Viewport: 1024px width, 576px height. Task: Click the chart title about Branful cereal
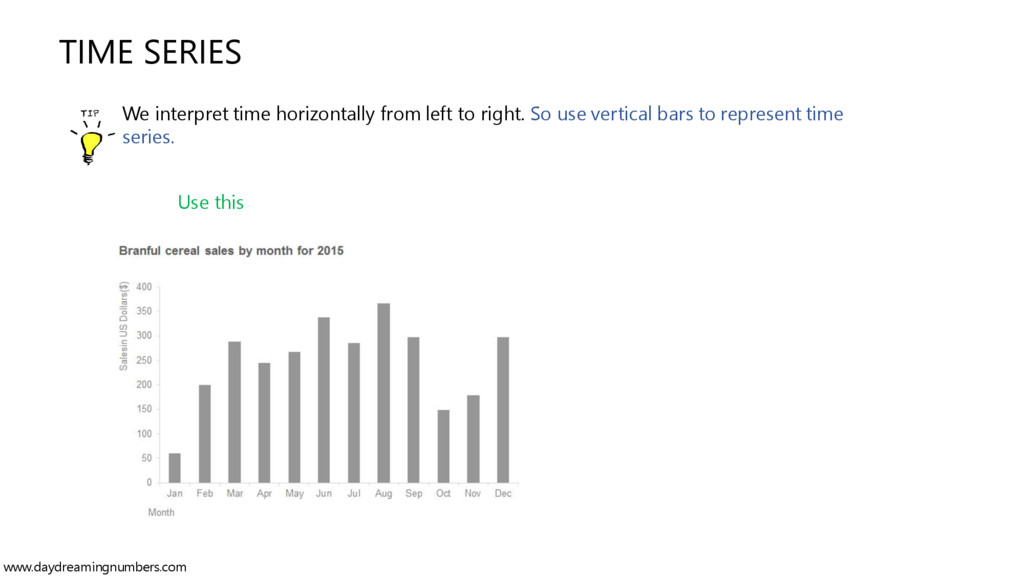tap(231, 251)
